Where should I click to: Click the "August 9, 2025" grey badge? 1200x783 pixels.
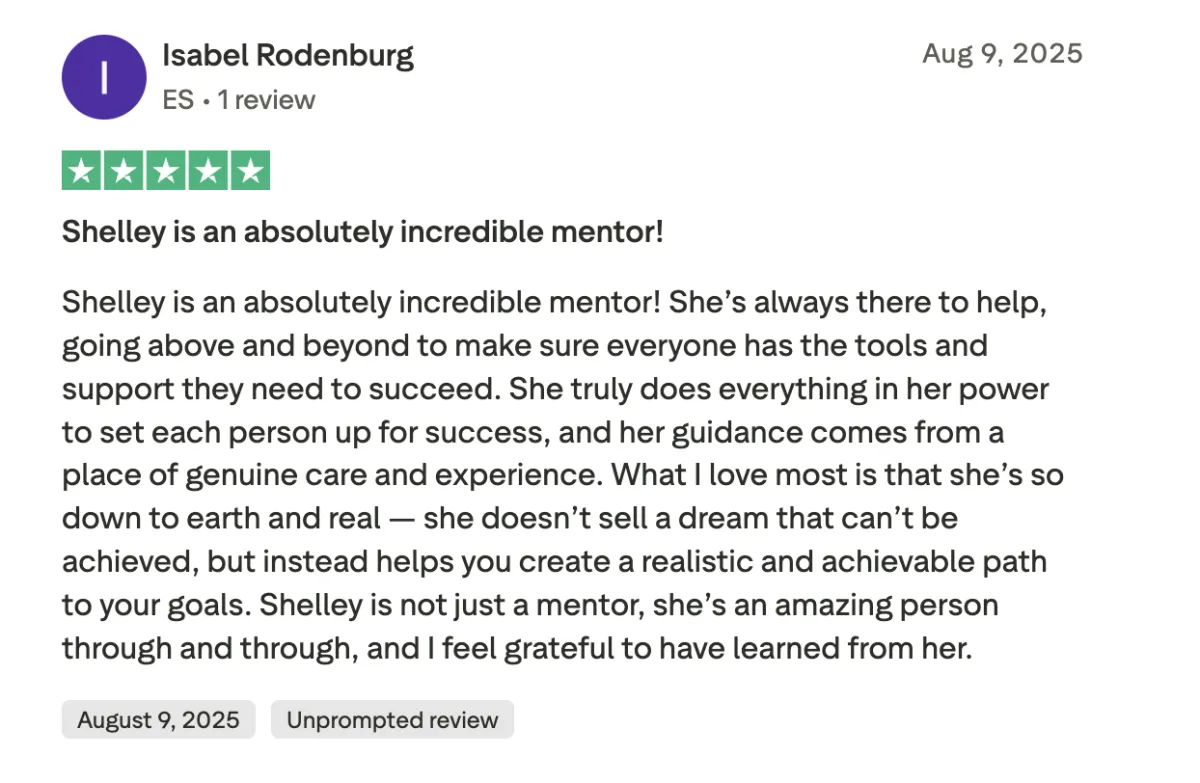coord(158,720)
